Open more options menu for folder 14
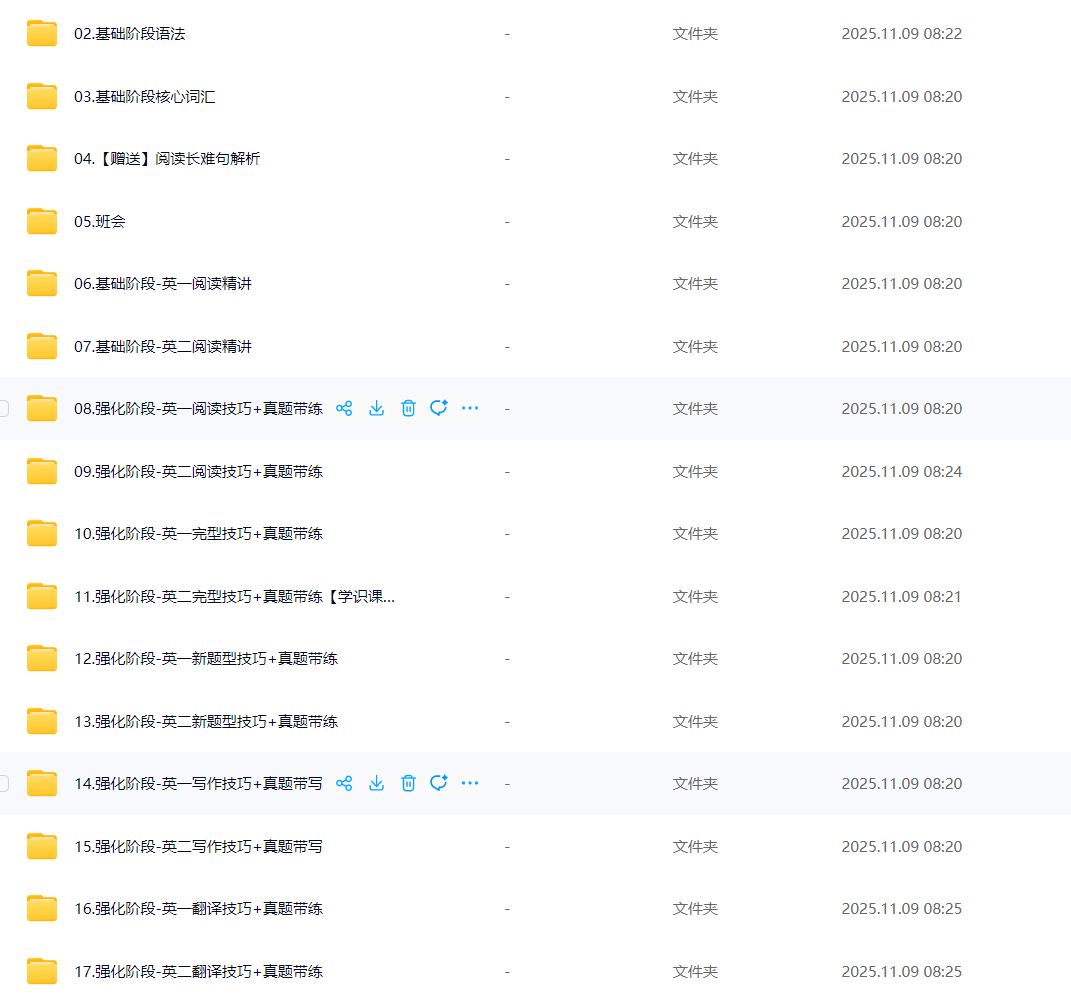1071x997 pixels. click(470, 783)
